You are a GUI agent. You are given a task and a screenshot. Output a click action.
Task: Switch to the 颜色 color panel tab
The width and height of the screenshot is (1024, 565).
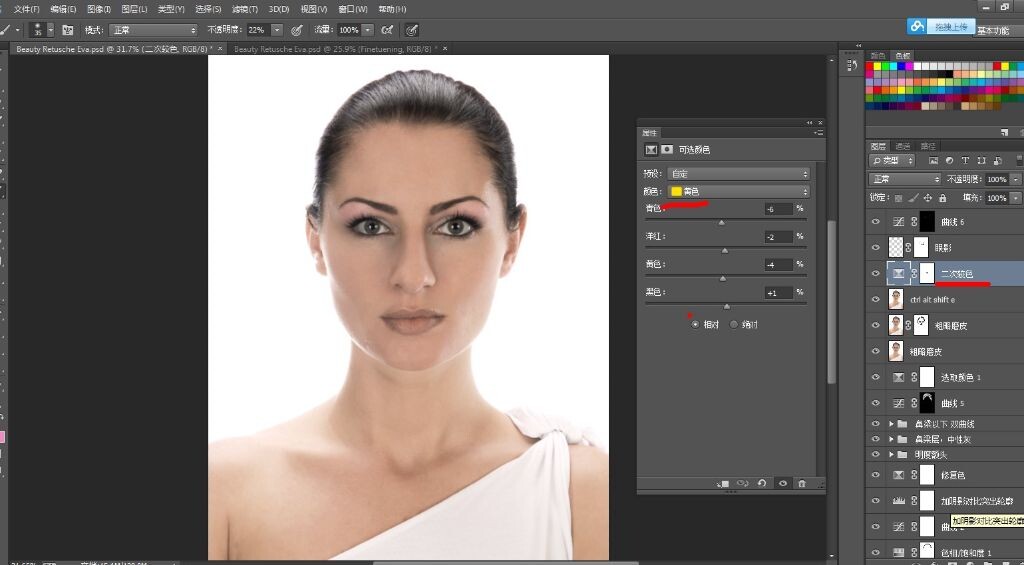pyautogui.click(x=878, y=56)
